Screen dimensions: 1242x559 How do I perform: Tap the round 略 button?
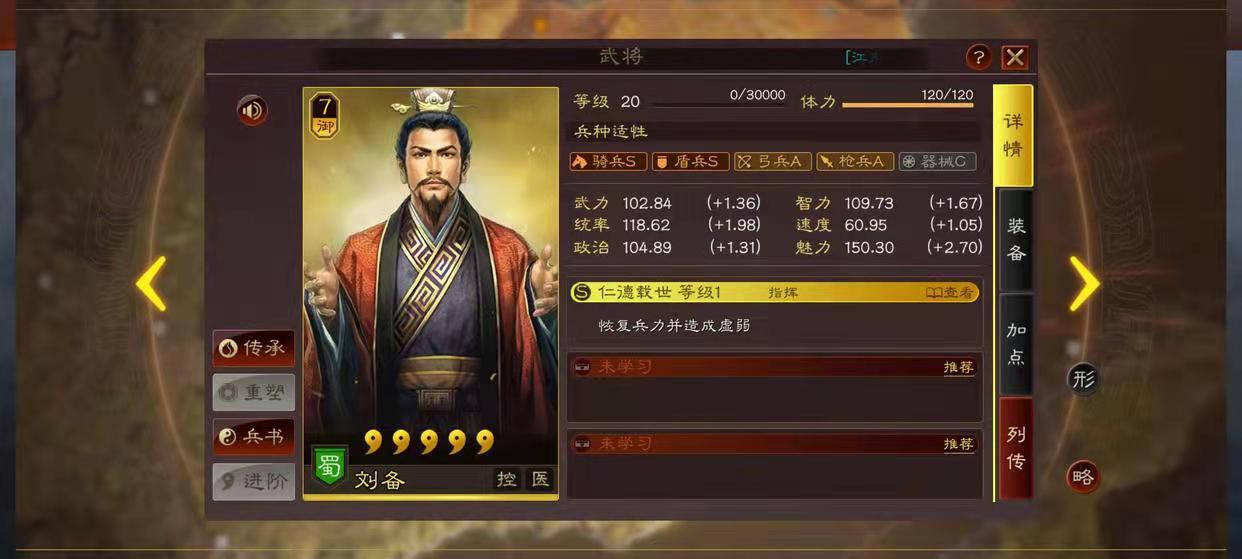click(1083, 477)
